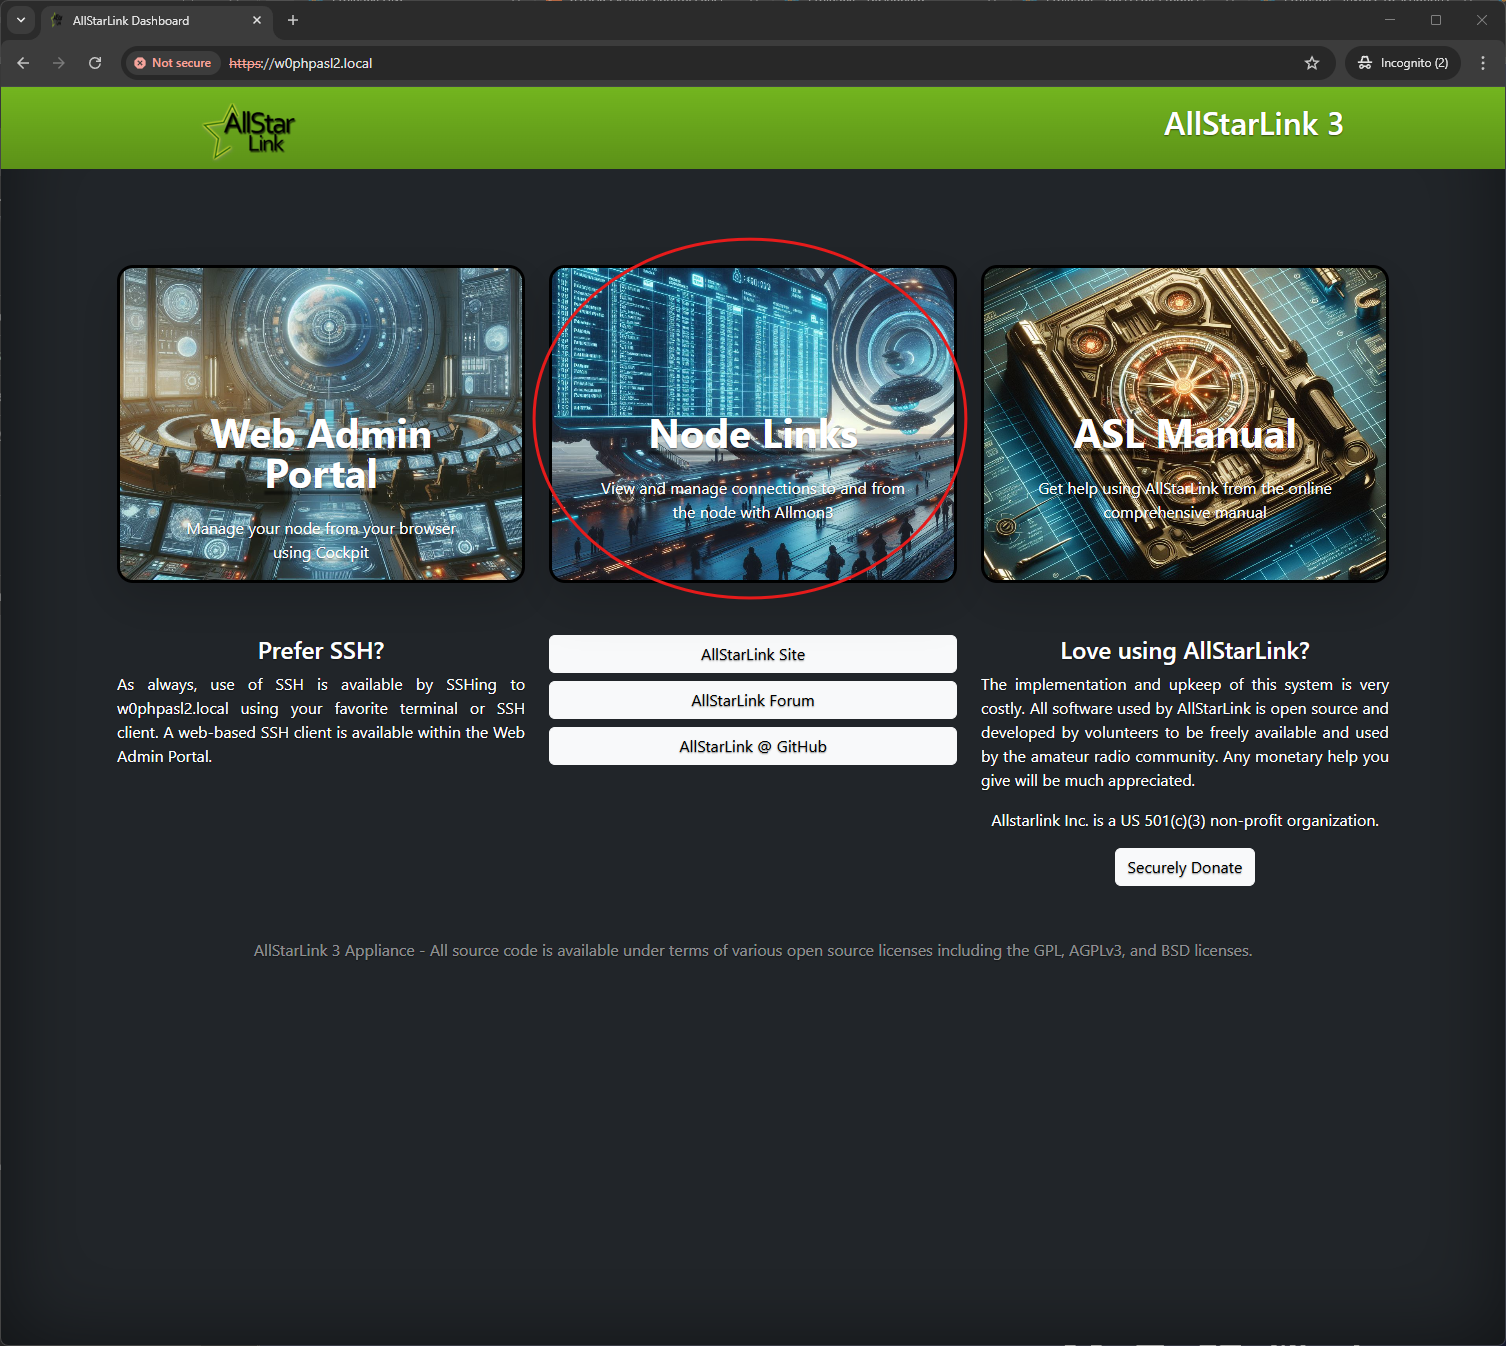Open the Node Links card
1506x1346 pixels.
click(753, 423)
